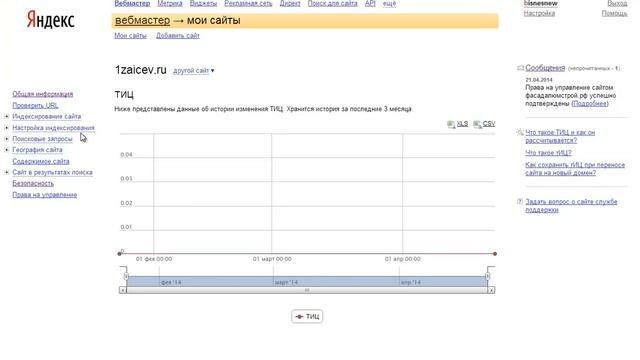
Task: Open the Виджеты top navigation item
Action: click(x=203, y=3)
